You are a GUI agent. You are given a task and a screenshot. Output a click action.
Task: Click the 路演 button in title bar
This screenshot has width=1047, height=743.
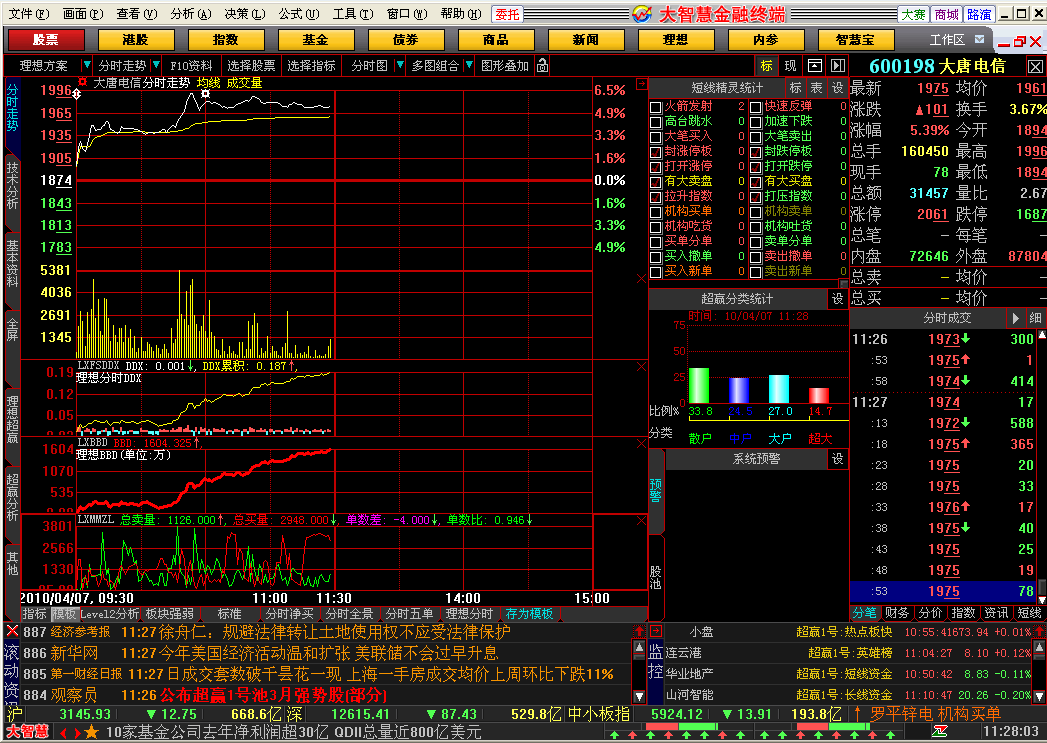(979, 13)
